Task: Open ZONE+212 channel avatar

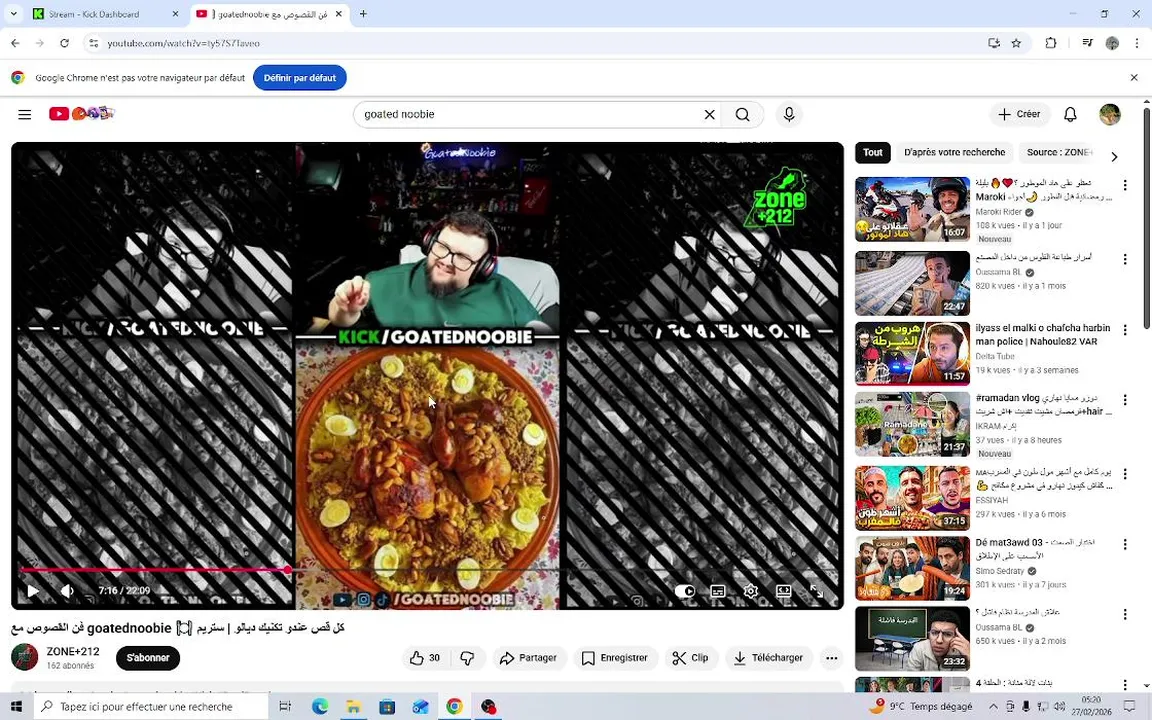Action: (24, 657)
